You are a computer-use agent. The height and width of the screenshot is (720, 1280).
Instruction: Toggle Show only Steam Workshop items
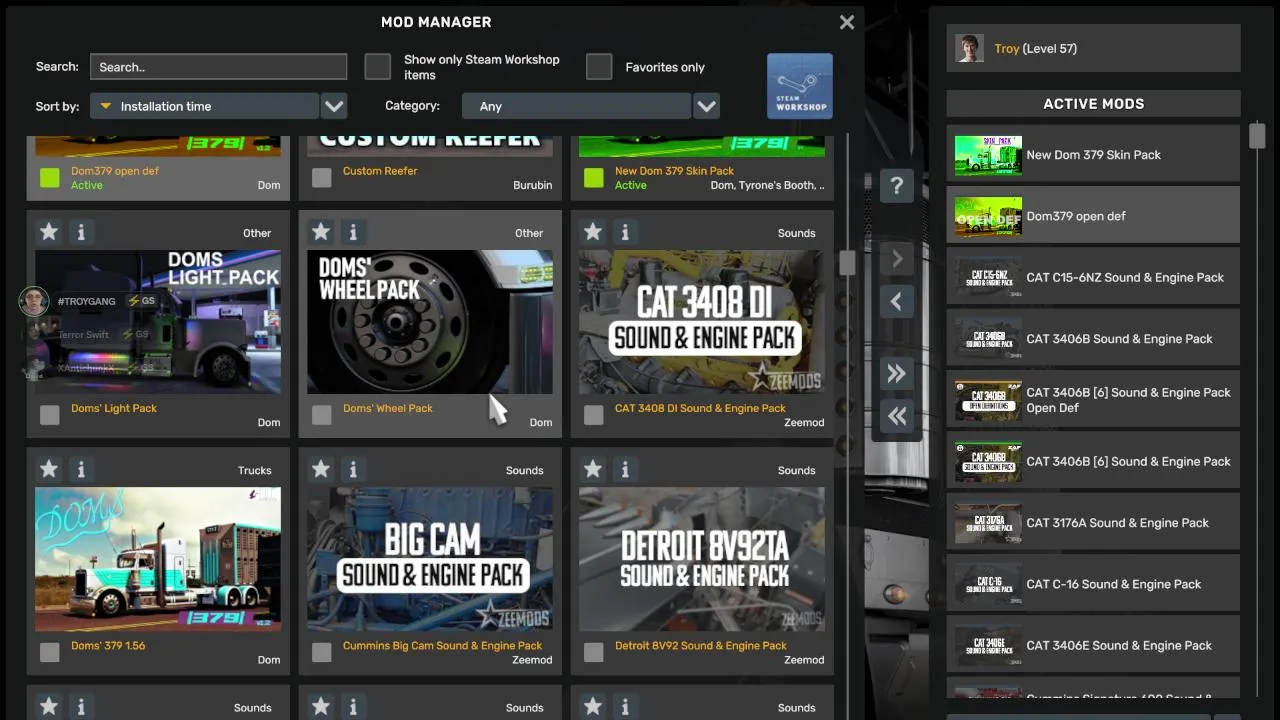[x=377, y=67]
